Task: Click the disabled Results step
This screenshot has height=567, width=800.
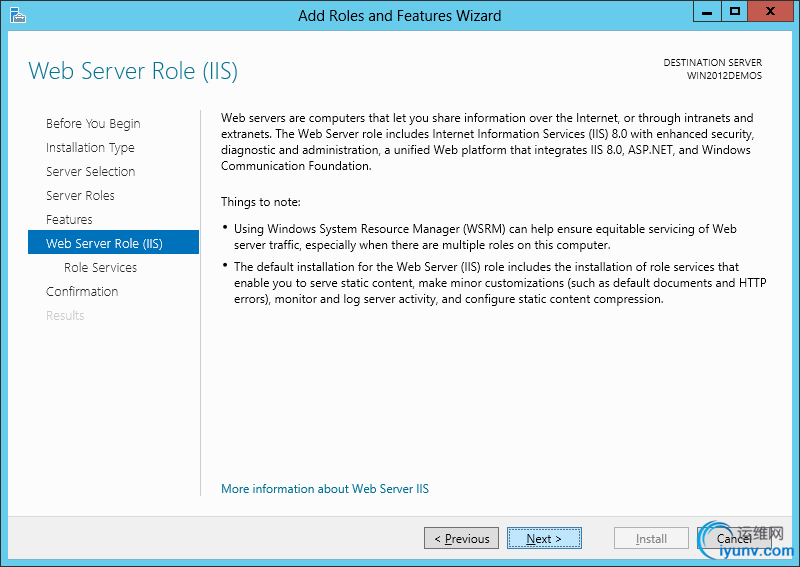Action: 65,315
